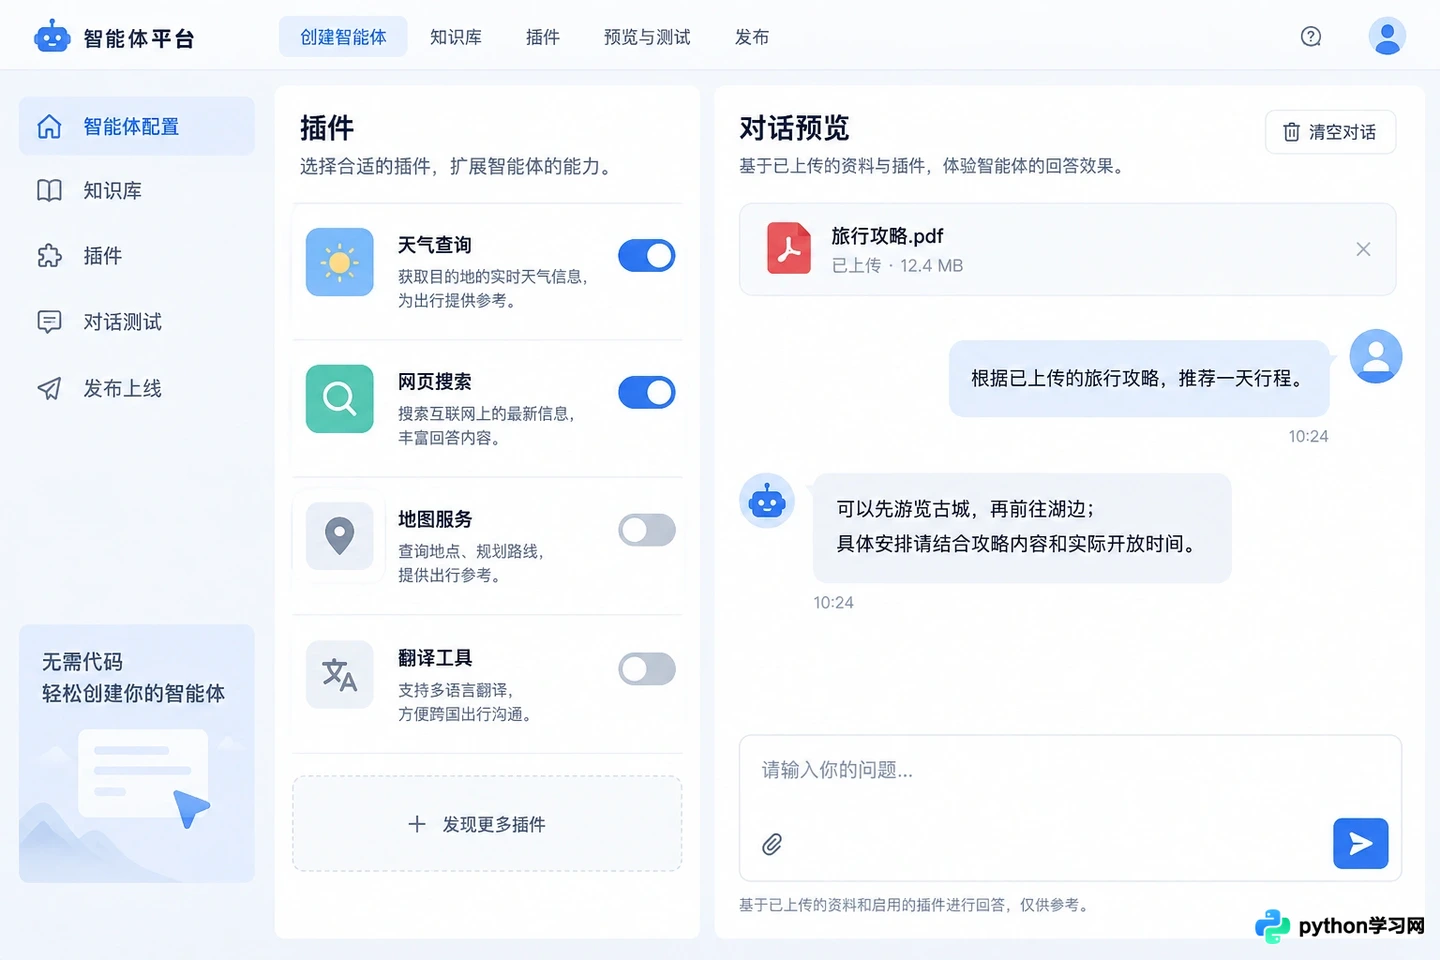Disable the 网页搜索 plugin toggle
1440x960 pixels.
pyautogui.click(x=646, y=393)
